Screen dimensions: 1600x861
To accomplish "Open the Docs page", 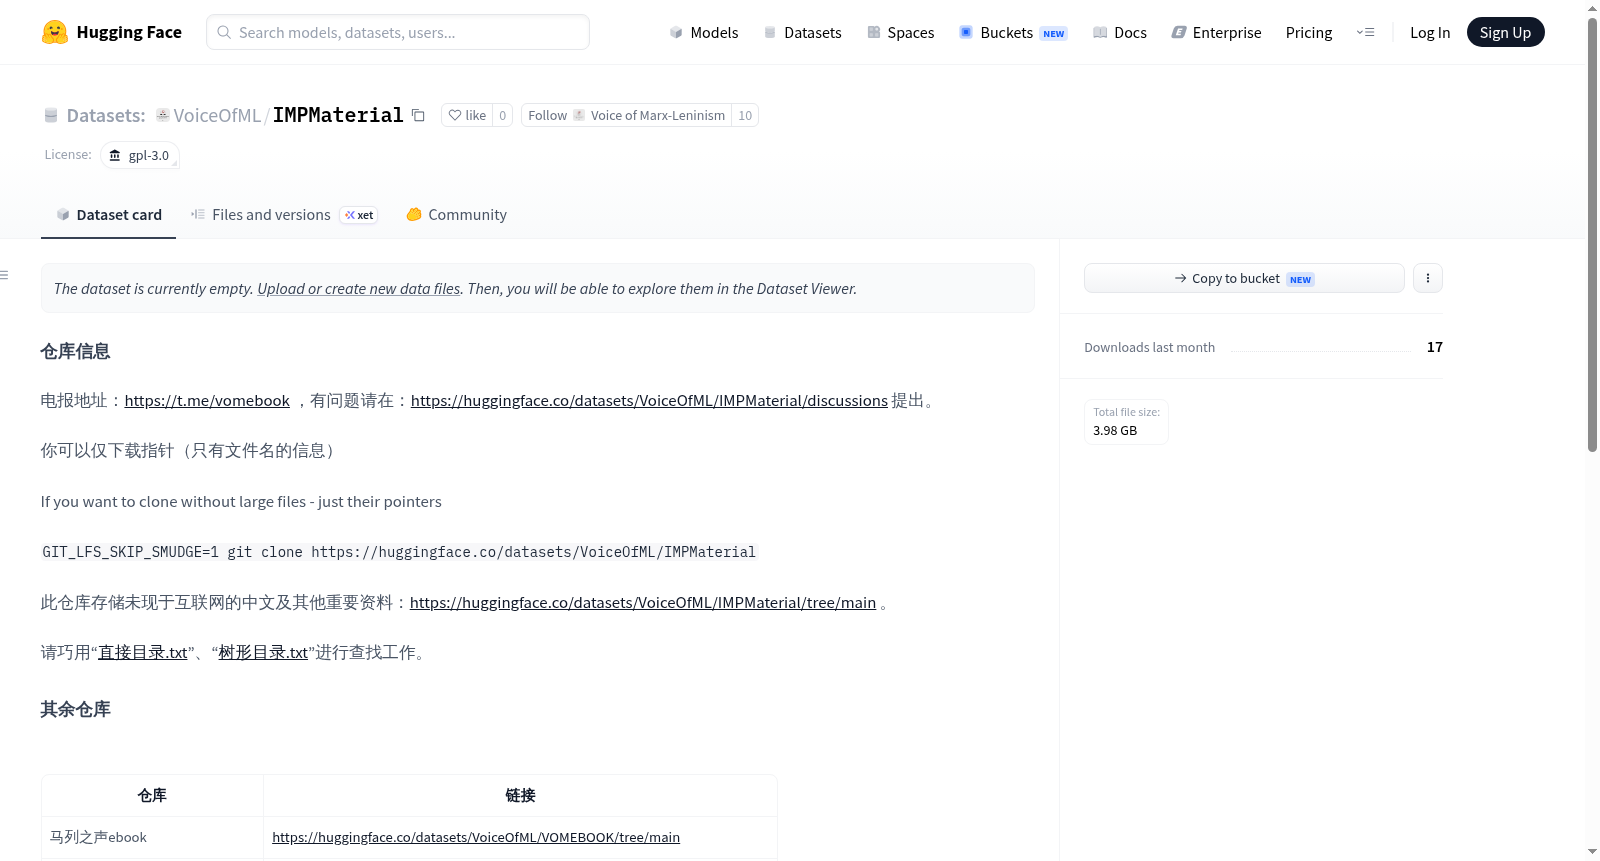I will pyautogui.click(x=1119, y=32).
